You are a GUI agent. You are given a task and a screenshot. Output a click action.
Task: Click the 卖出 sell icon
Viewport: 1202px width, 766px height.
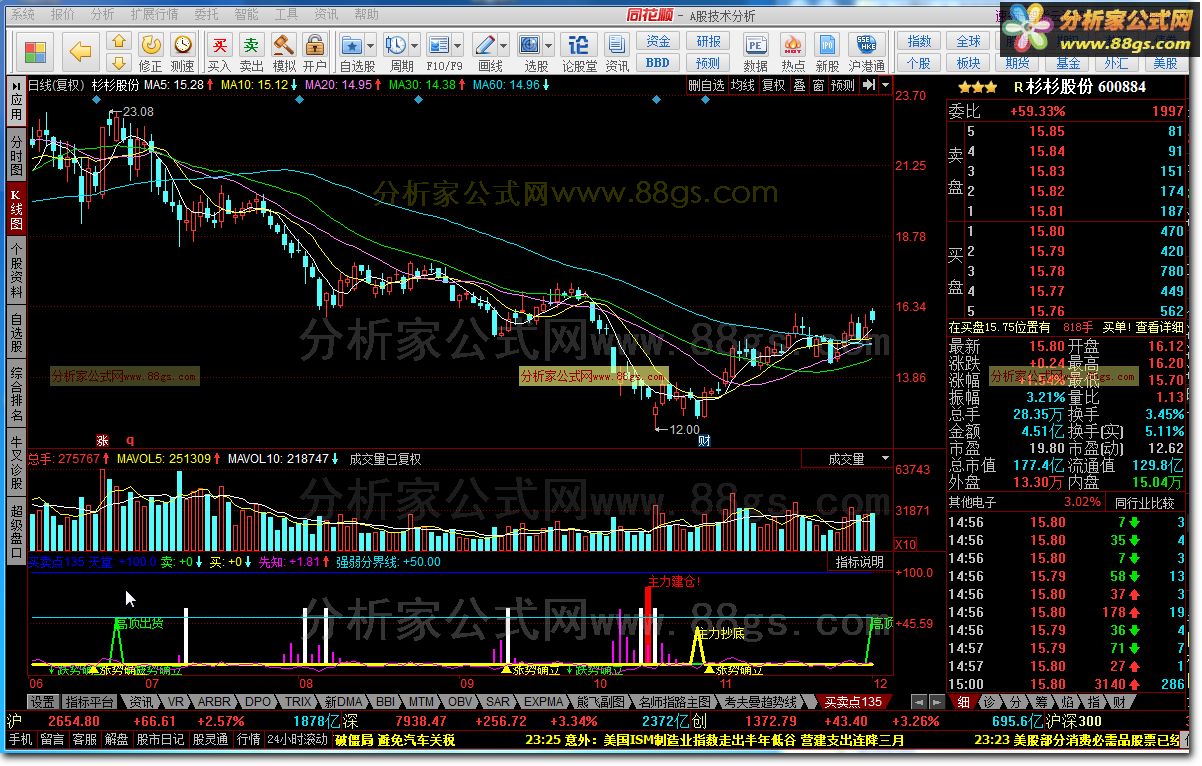252,51
